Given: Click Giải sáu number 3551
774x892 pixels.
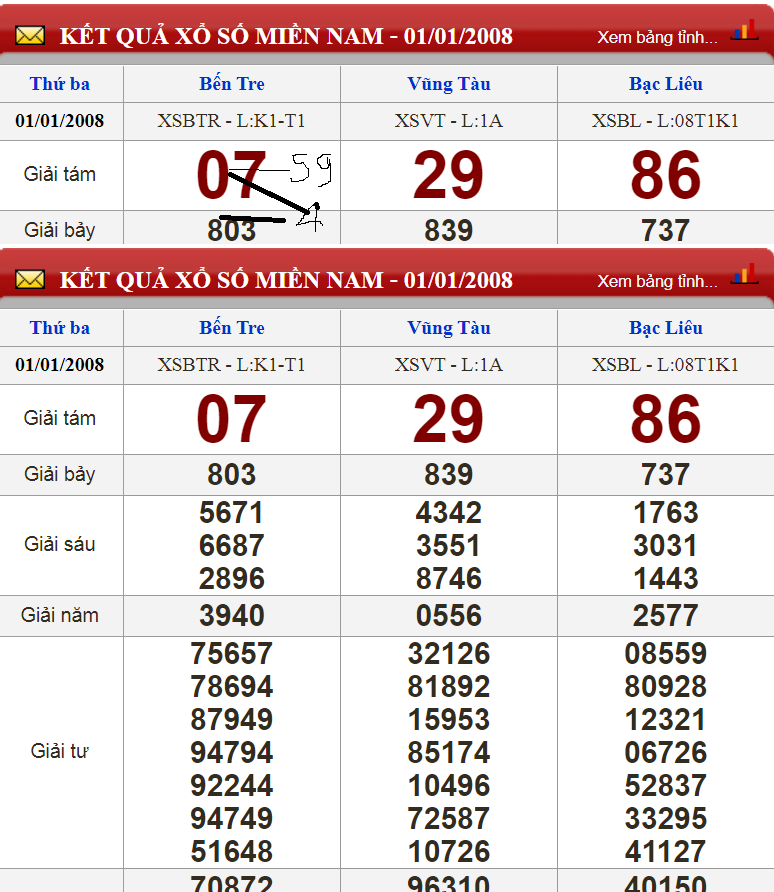Looking at the screenshot, I should tap(449, 546).
